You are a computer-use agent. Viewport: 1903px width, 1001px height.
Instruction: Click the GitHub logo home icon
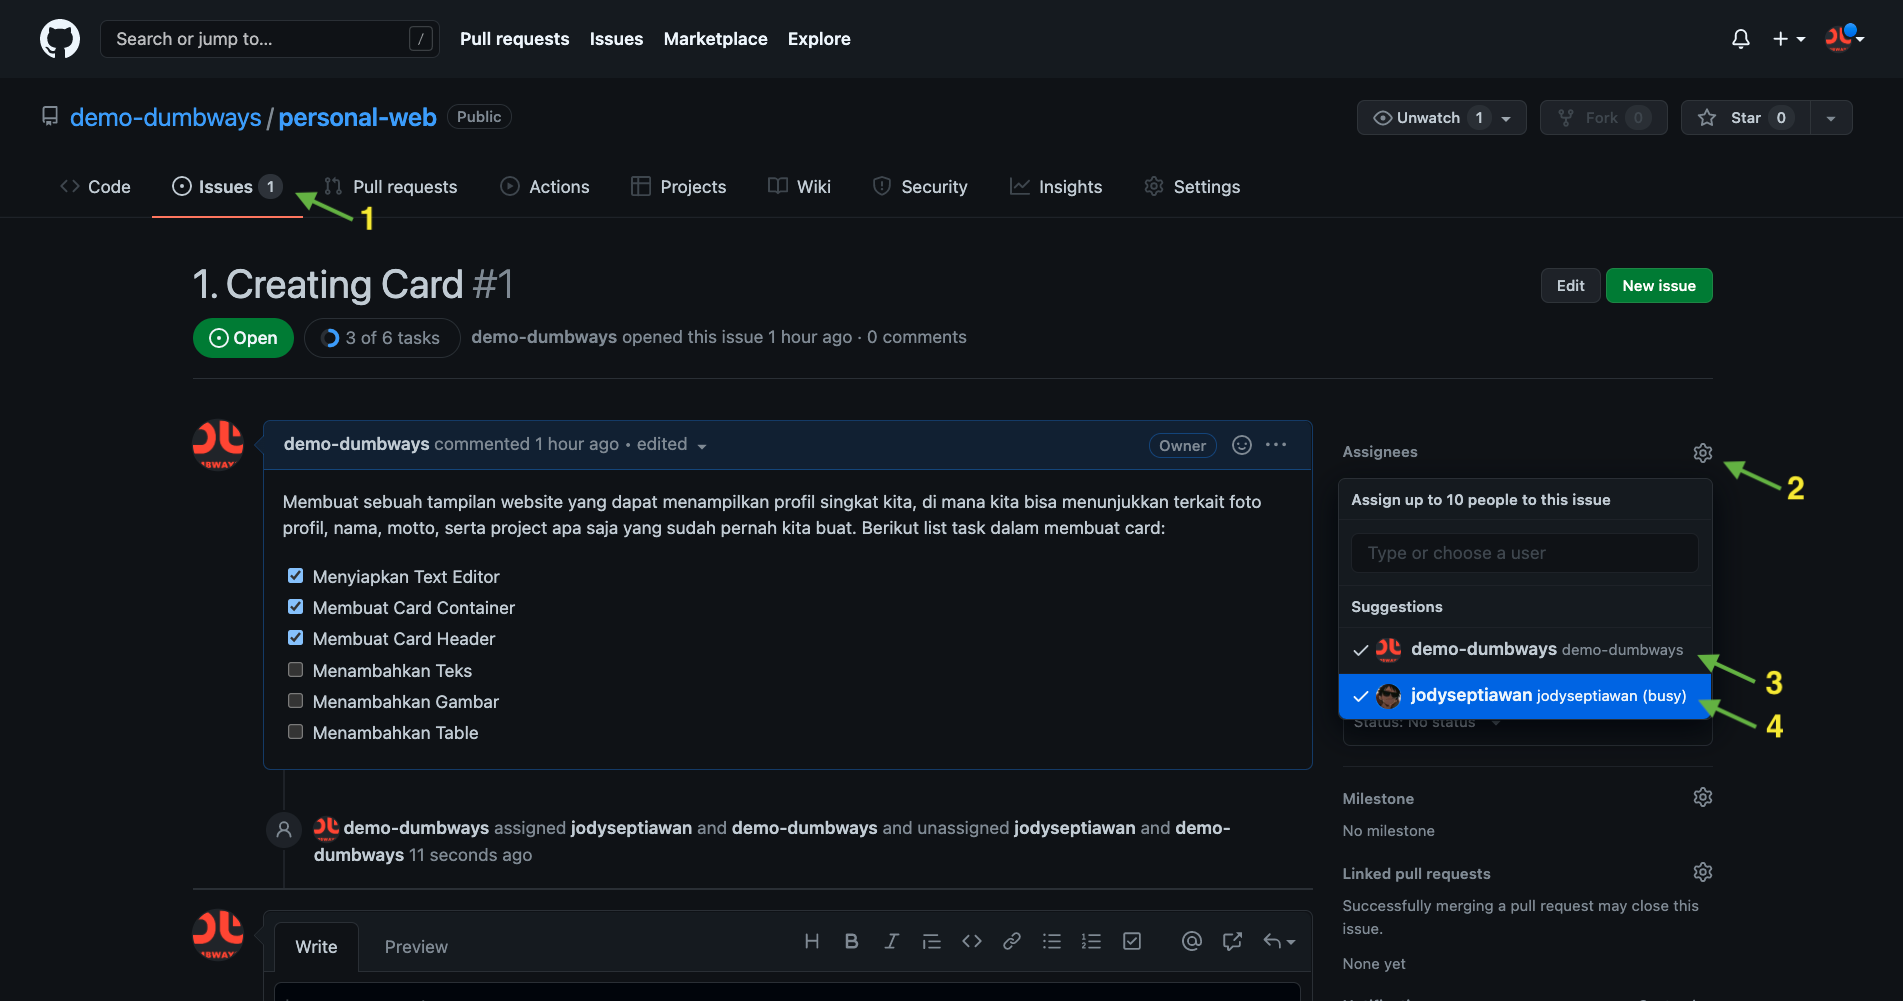(60, 39)
